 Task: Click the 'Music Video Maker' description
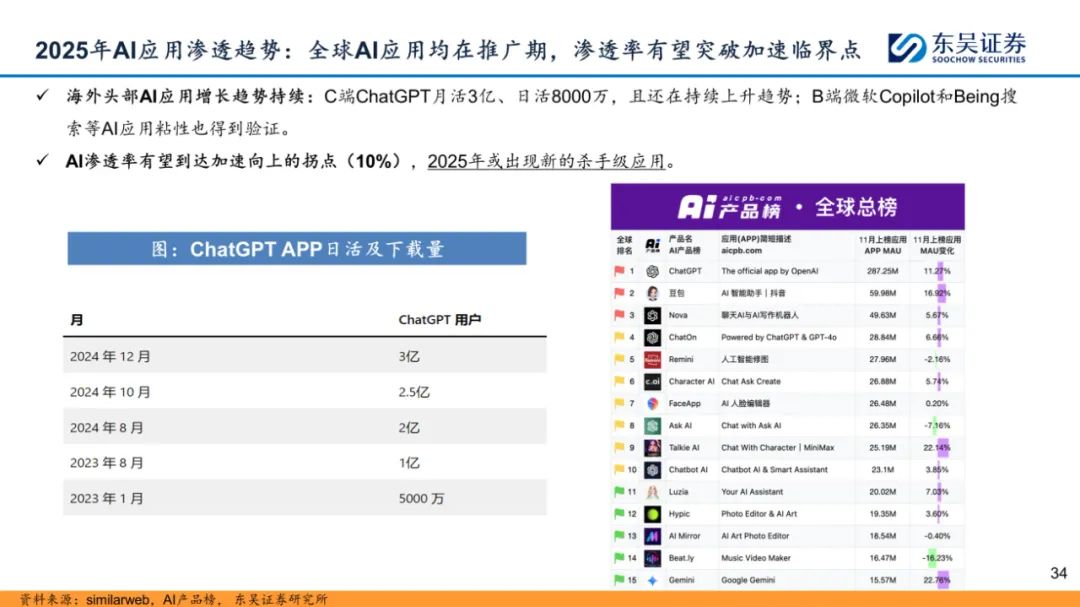756,558
